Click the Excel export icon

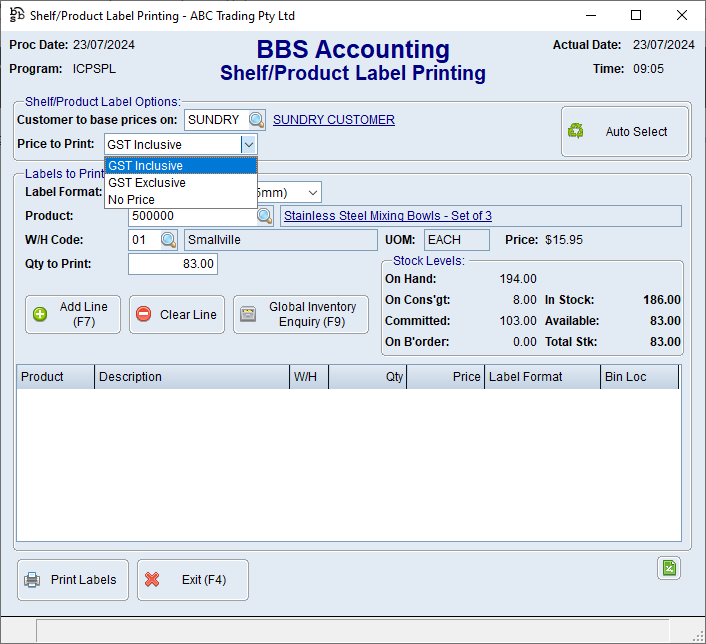tap(669, 568)
